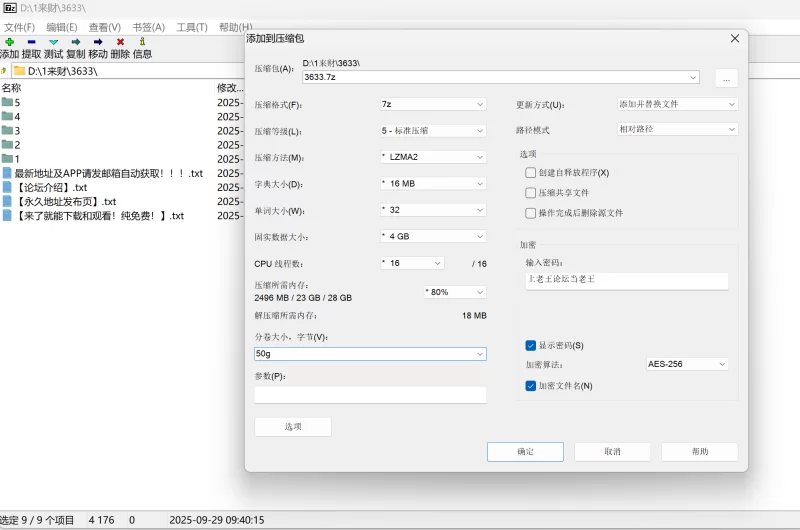800x530 pixels.
Task: Select the folder named 5 in file list
Action: [x=17, y=102]
